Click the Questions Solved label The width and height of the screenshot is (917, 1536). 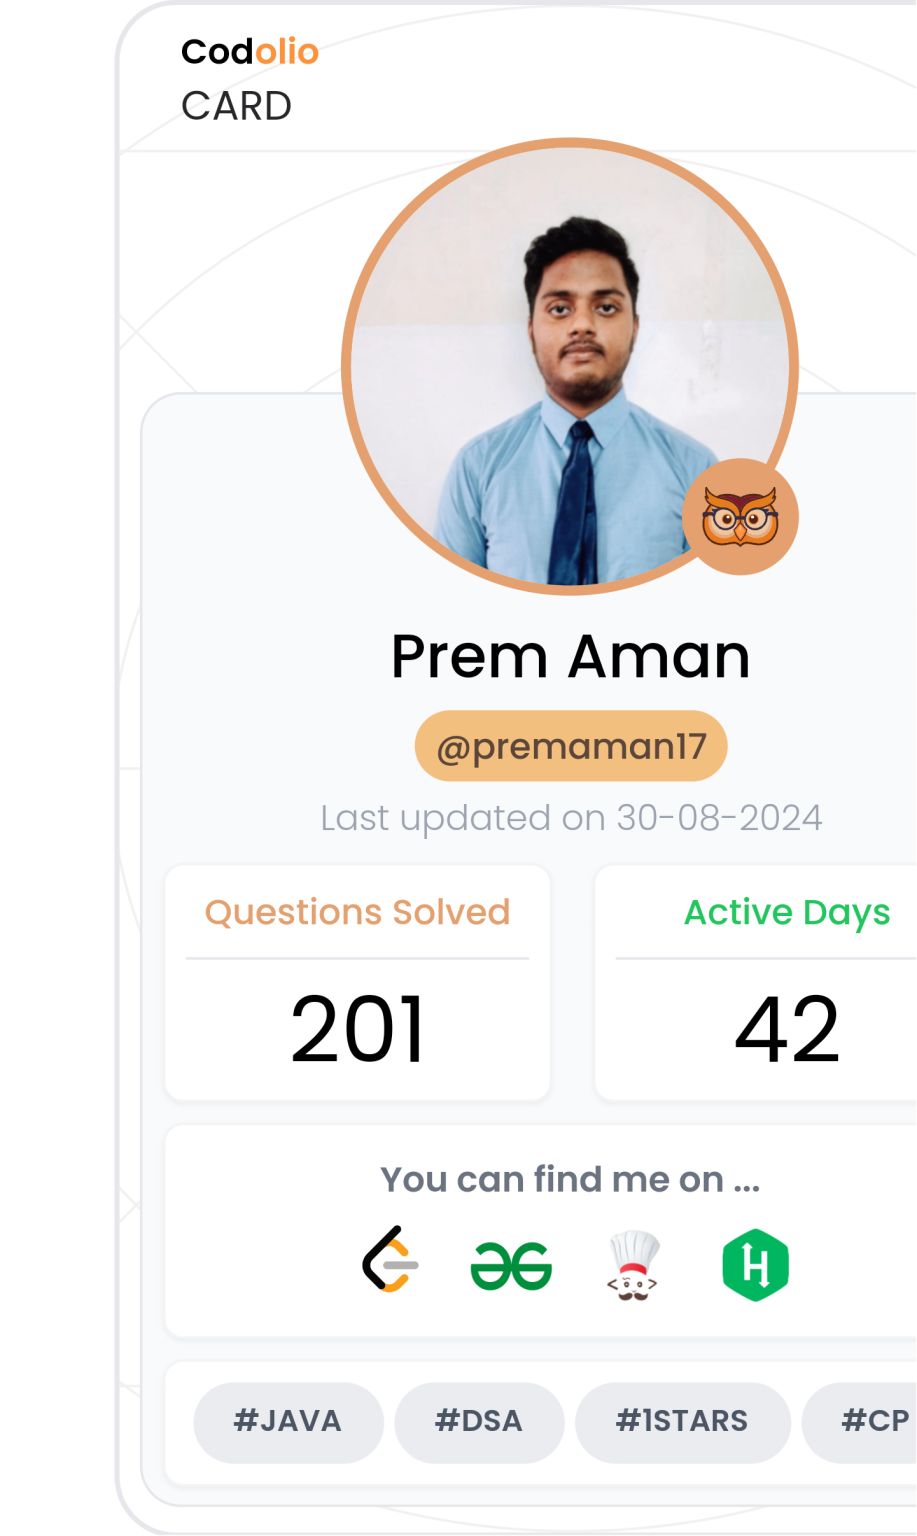pos(357,912)
